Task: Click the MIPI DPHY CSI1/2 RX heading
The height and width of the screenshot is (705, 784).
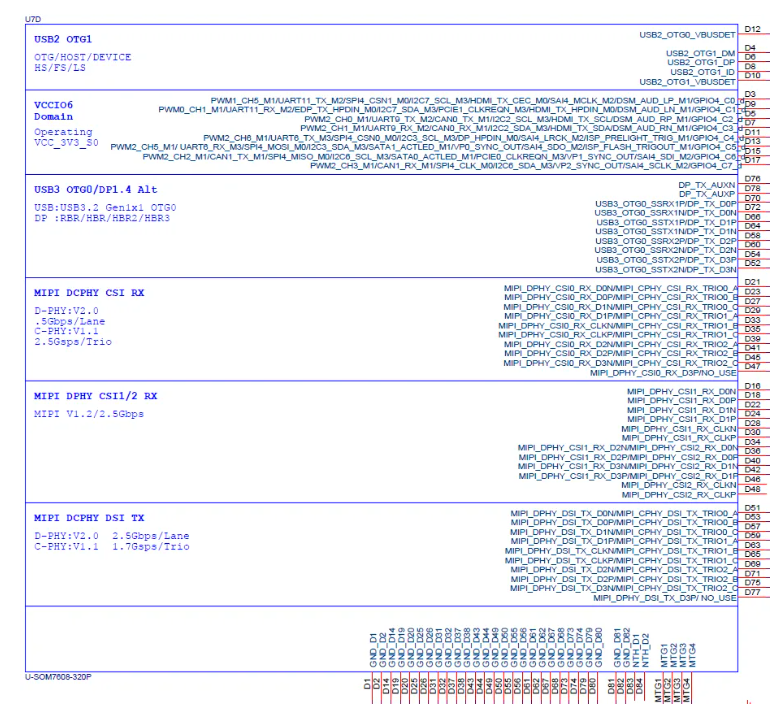Action: [x=96, y=396]
